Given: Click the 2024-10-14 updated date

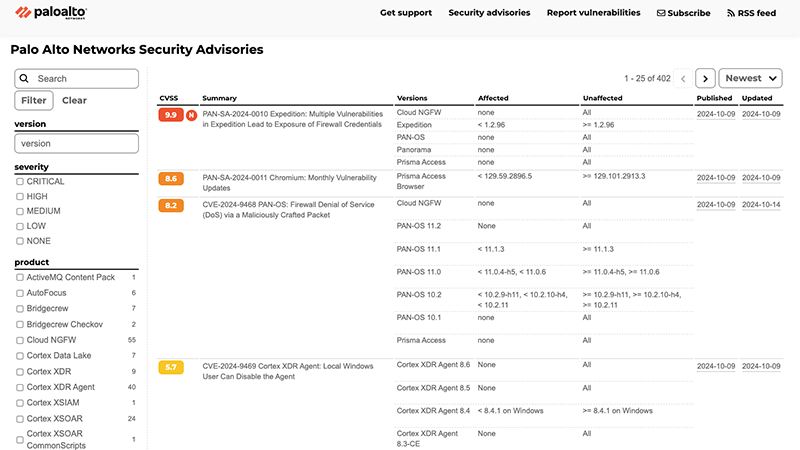Looking at the screenshot, I should pos(761,205).
